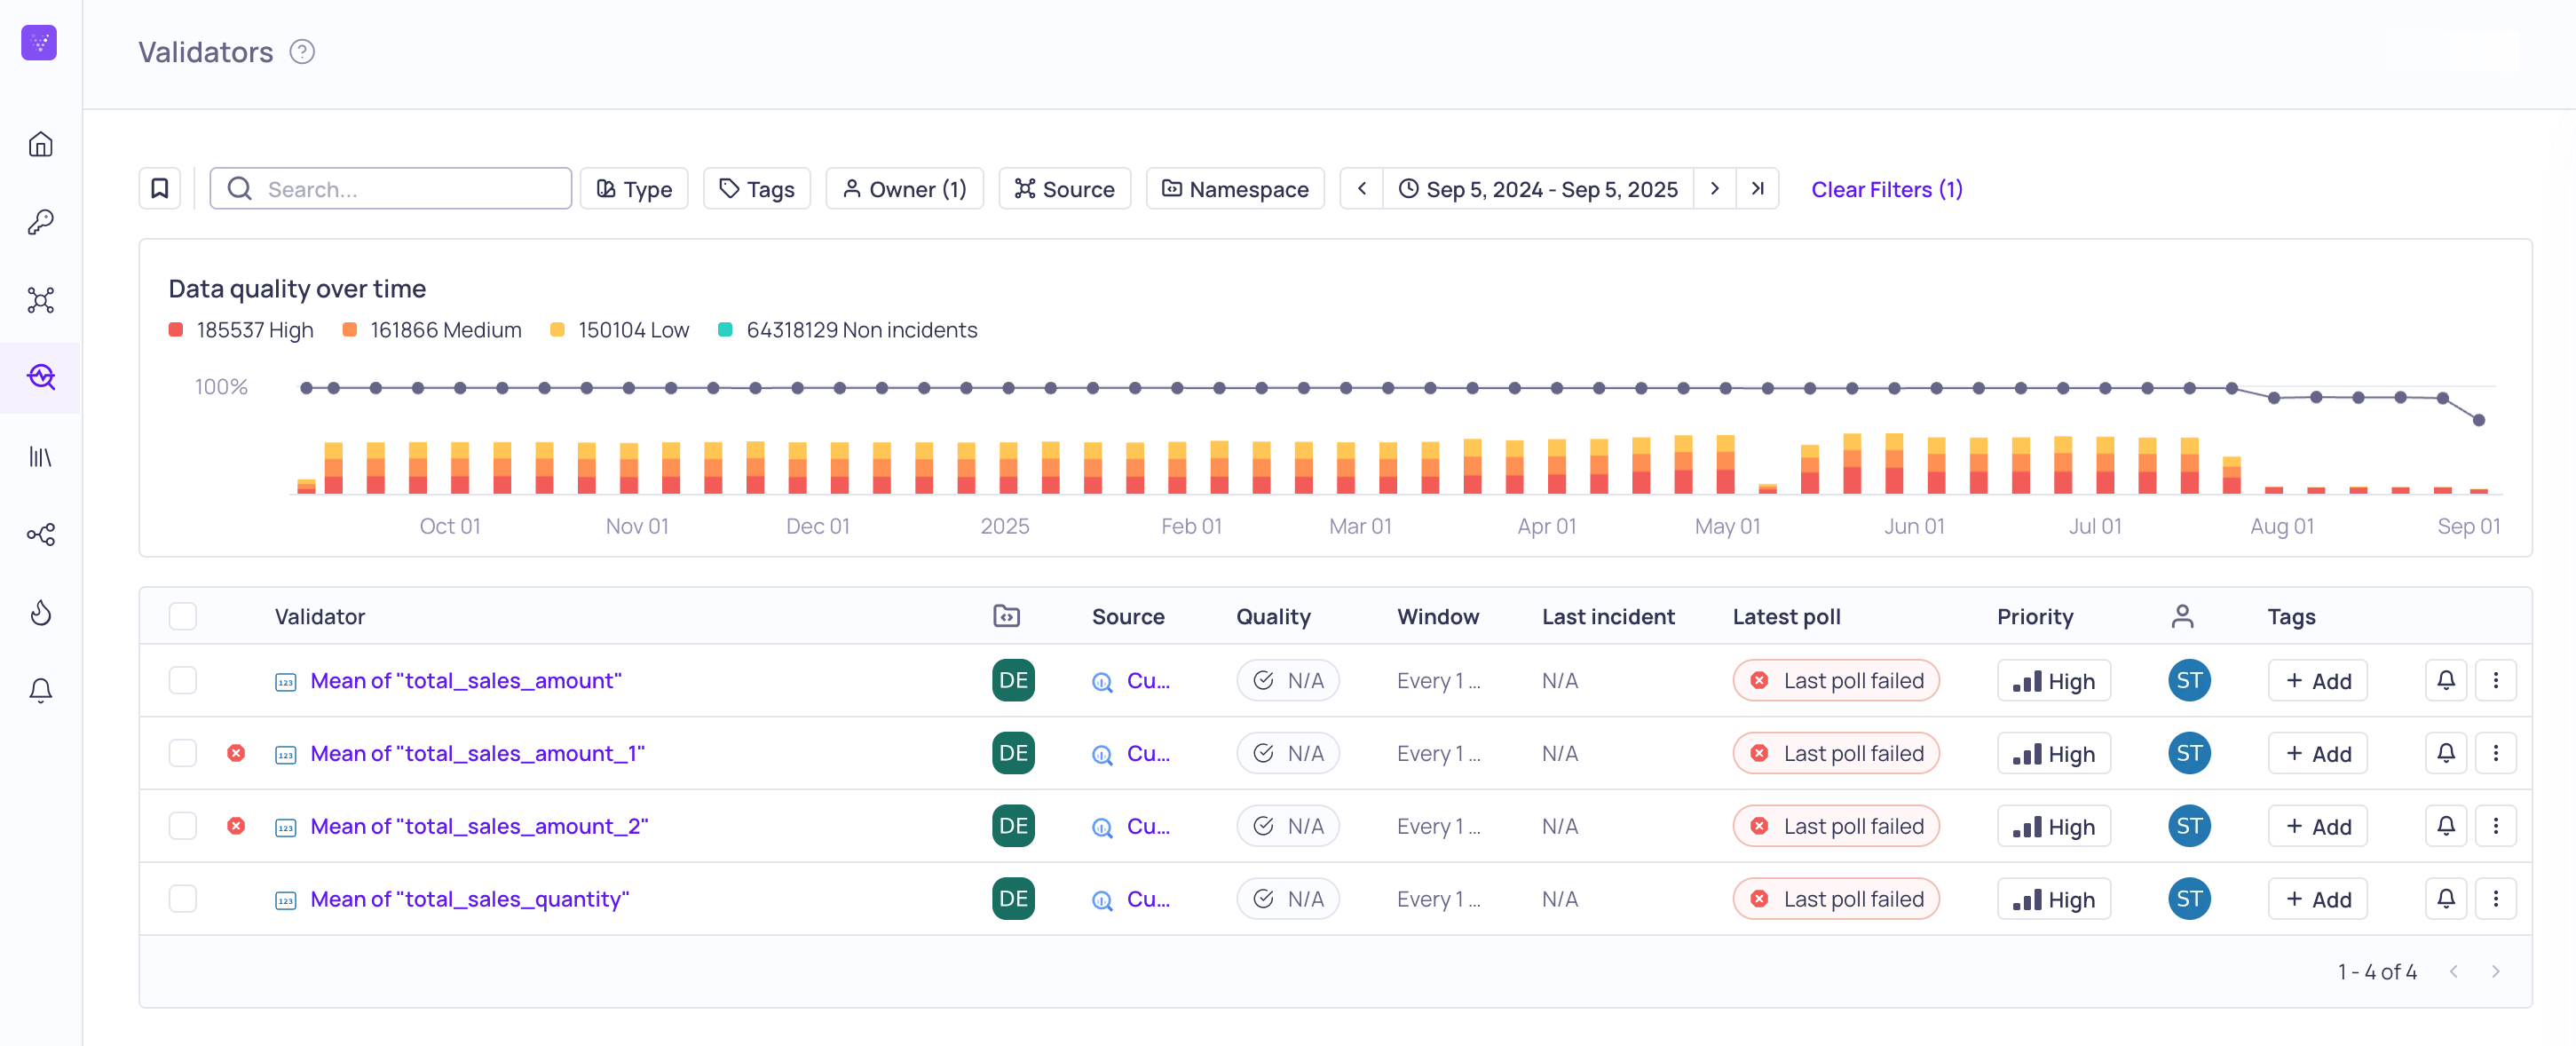Open the Namespace filter dropdown
Viewport: 2576px width, 1046px height.
click(x=1235, y=188)
